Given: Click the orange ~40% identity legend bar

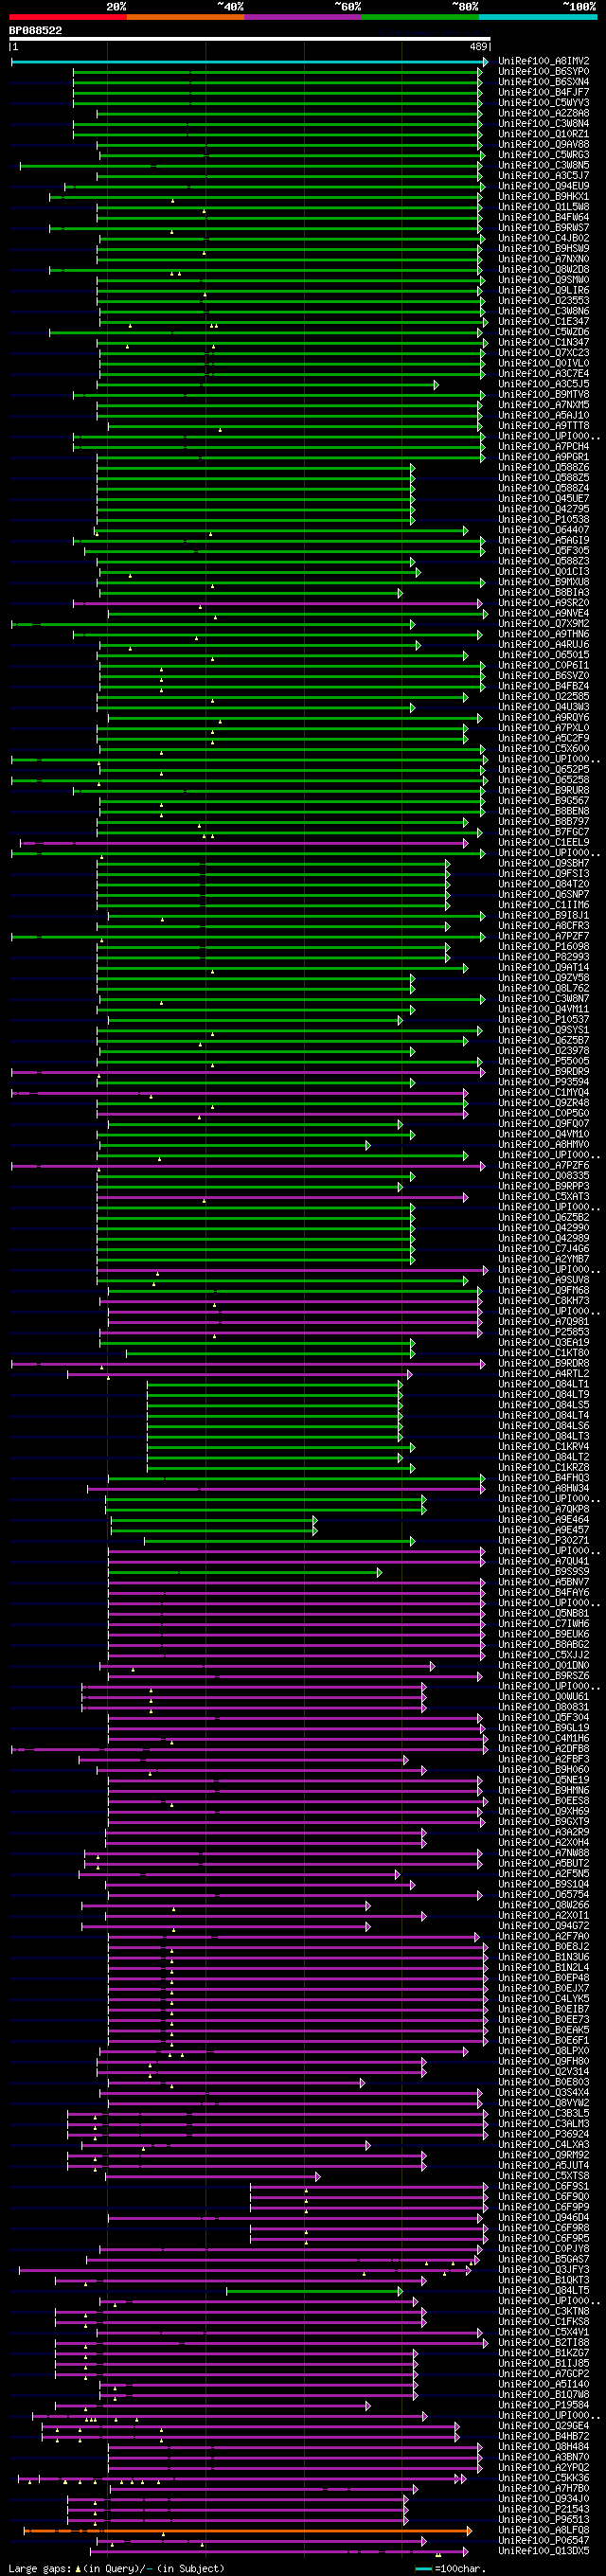Looking at the screenshot, I should (185, 17).
